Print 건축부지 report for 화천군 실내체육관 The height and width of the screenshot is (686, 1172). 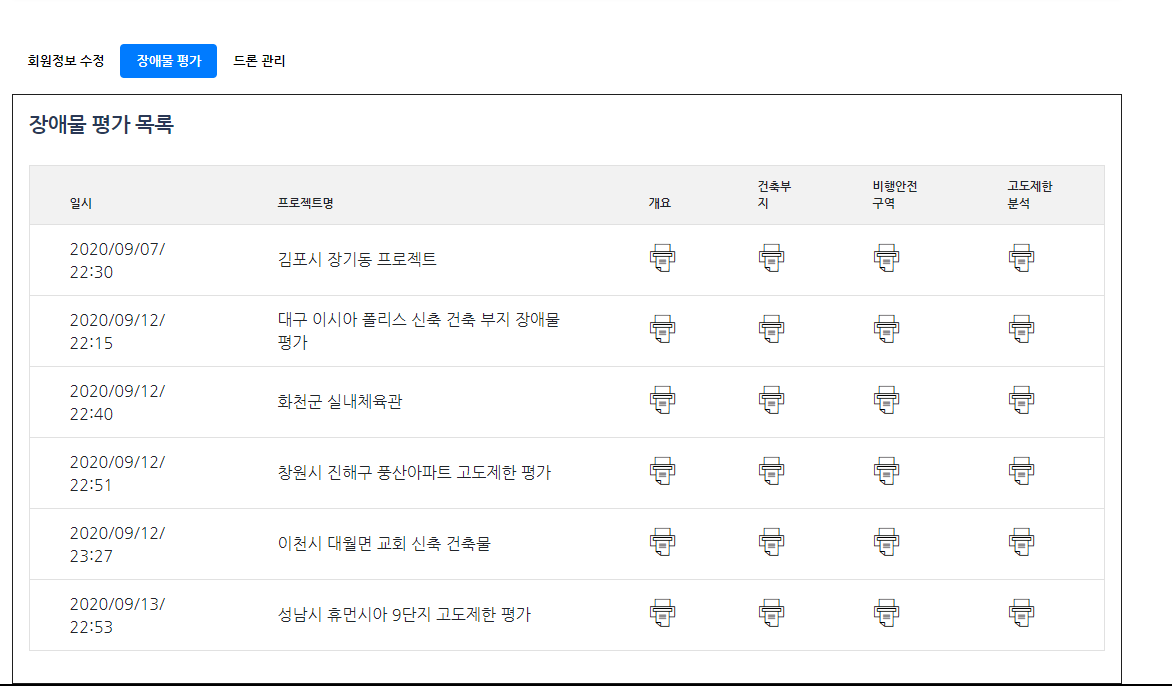(x=771, y=400)
